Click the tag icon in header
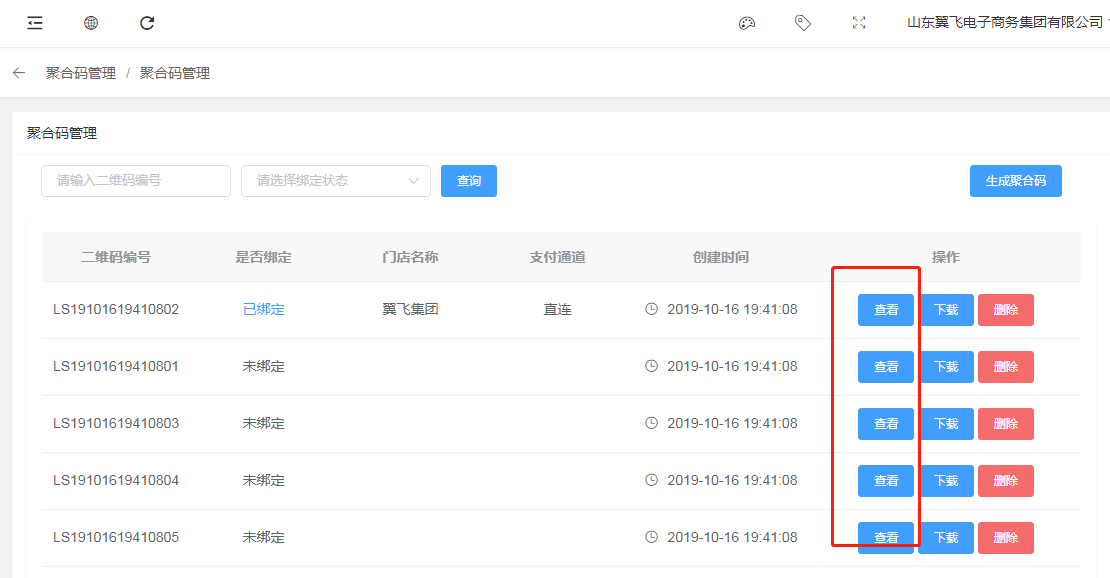This screenshot has height=578, width=1110. point(802,23)
